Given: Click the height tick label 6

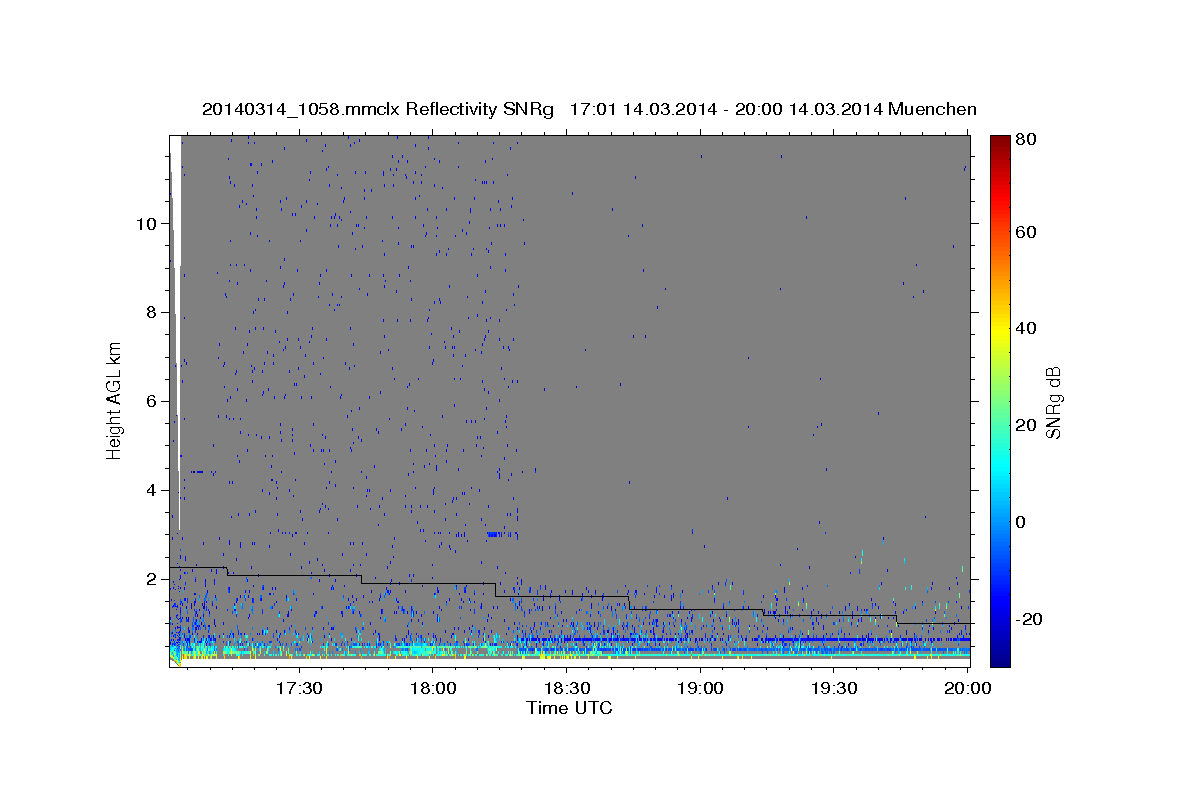Looking at the screenshot, I should tap(150, 401).
